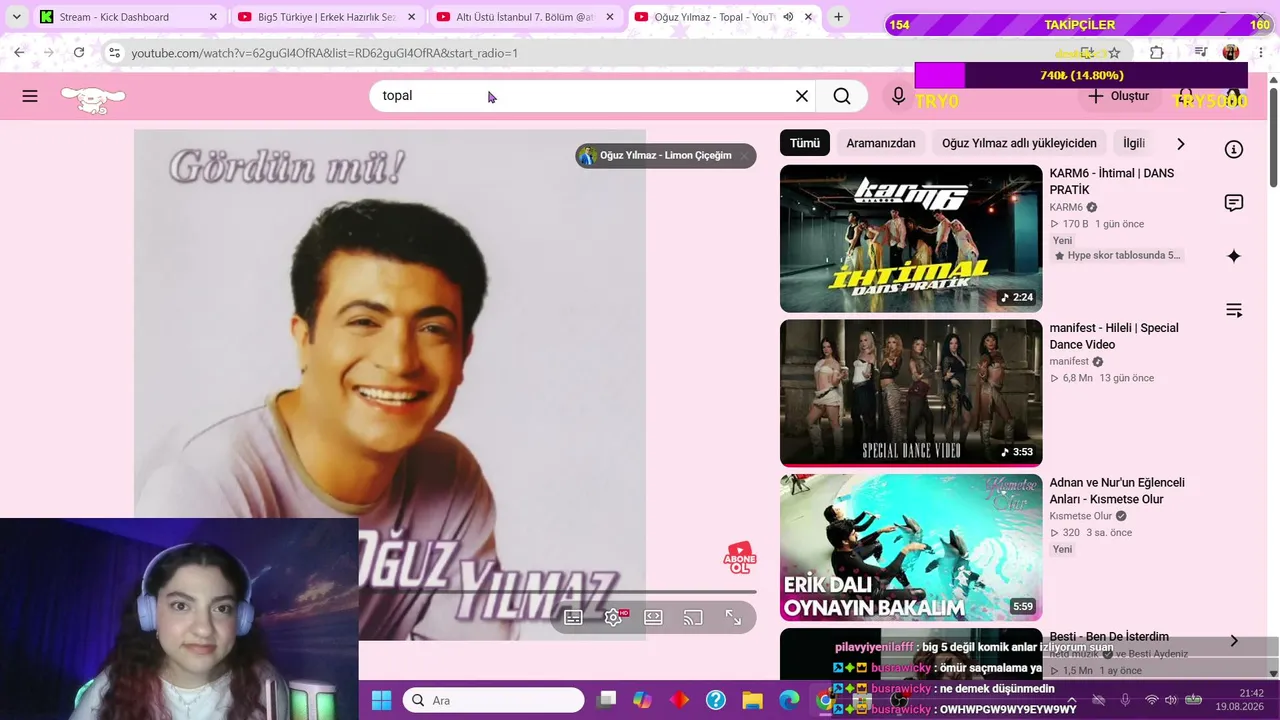Viewport: 1280px width, 720px height.
Task: Switch to Big5 Türkiye tab
Action: tap(326, 17)
